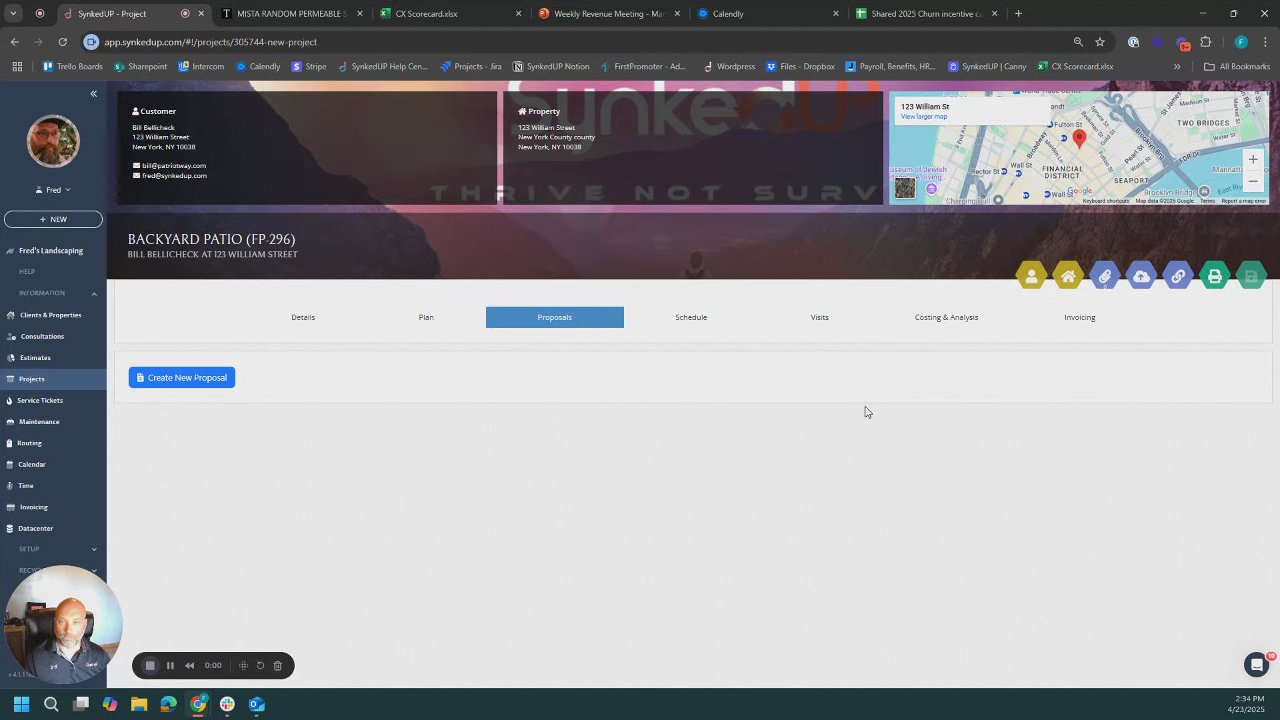This screenshot has height=720, width=1280.
Task: Reload the browser page
Action: click(62, 42)
